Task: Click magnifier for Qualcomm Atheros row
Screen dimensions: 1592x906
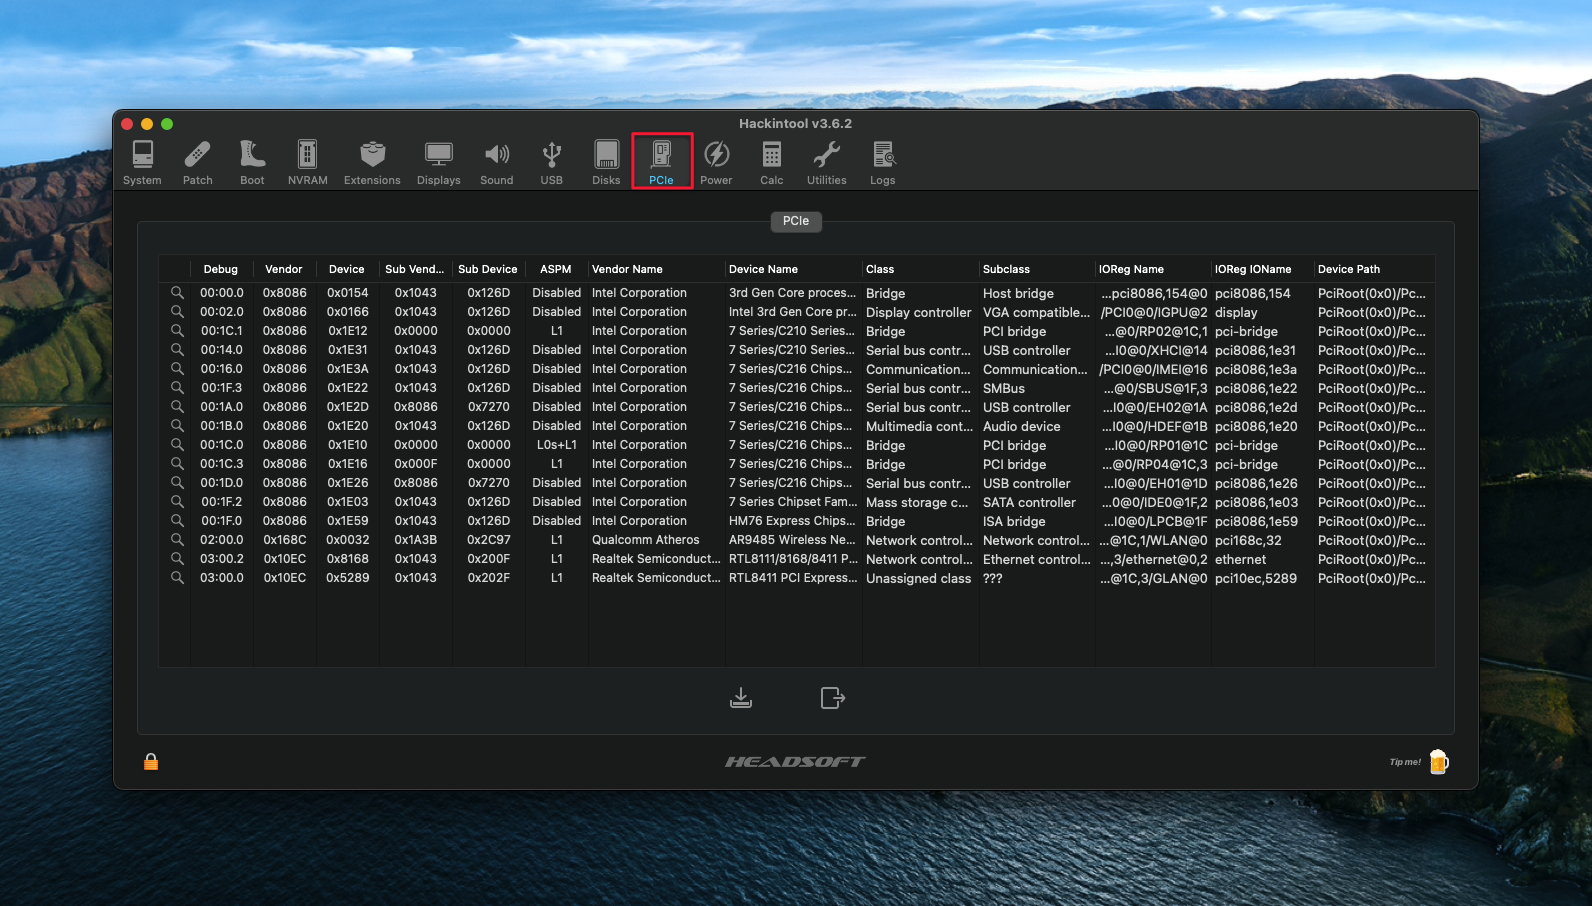Action: (177, 539)
